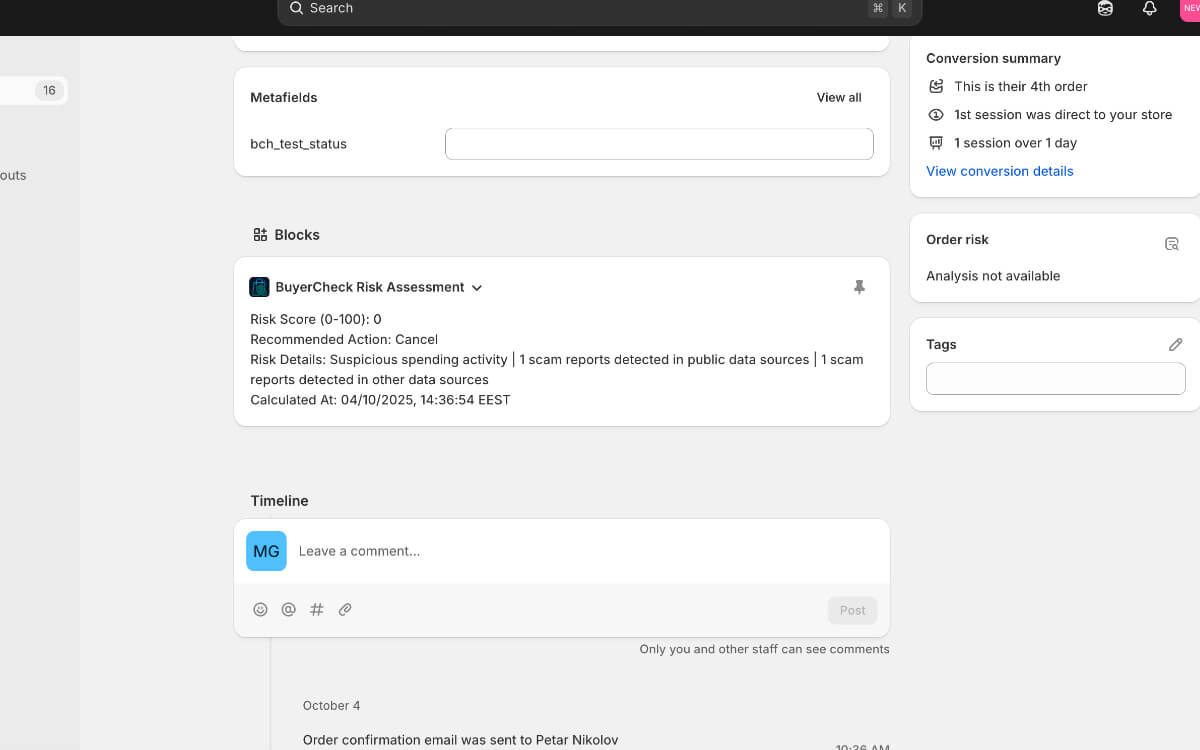The height and width of the screenshot is (750, 1200).
Task: Click View all metafields
Action: (839, 97)
